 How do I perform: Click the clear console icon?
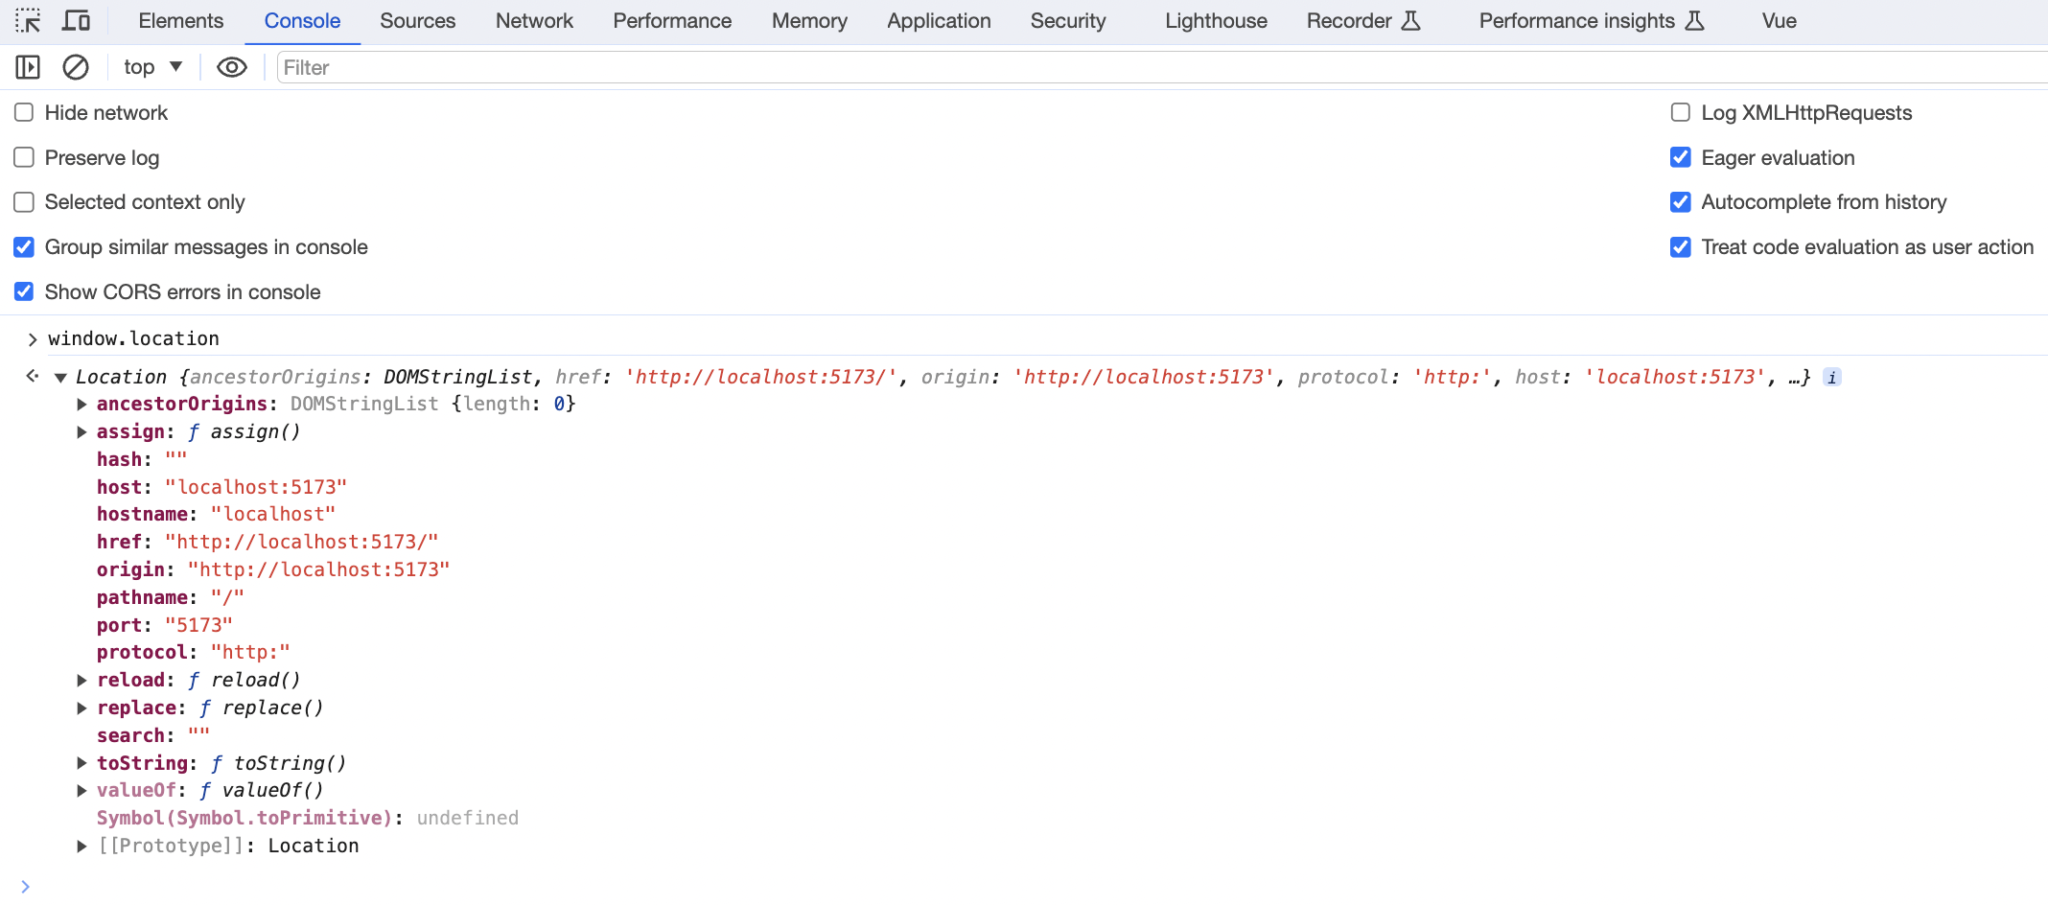[x=76, y=67]
